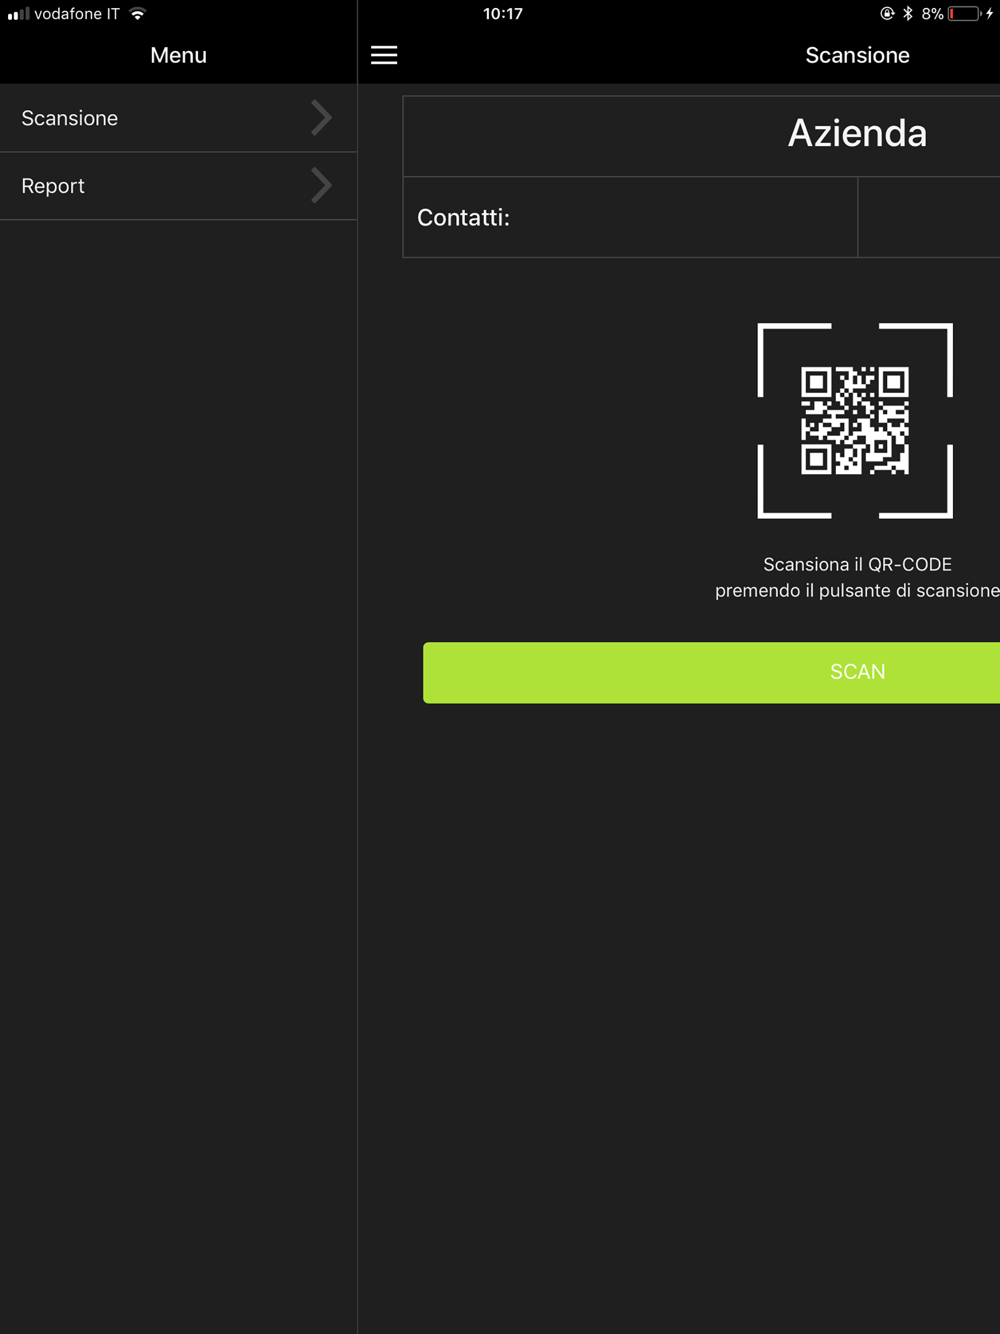Tap the vodafone IT carrier label
The width and height of the screenshot is (1000, 1334).
tap(77, 14)
